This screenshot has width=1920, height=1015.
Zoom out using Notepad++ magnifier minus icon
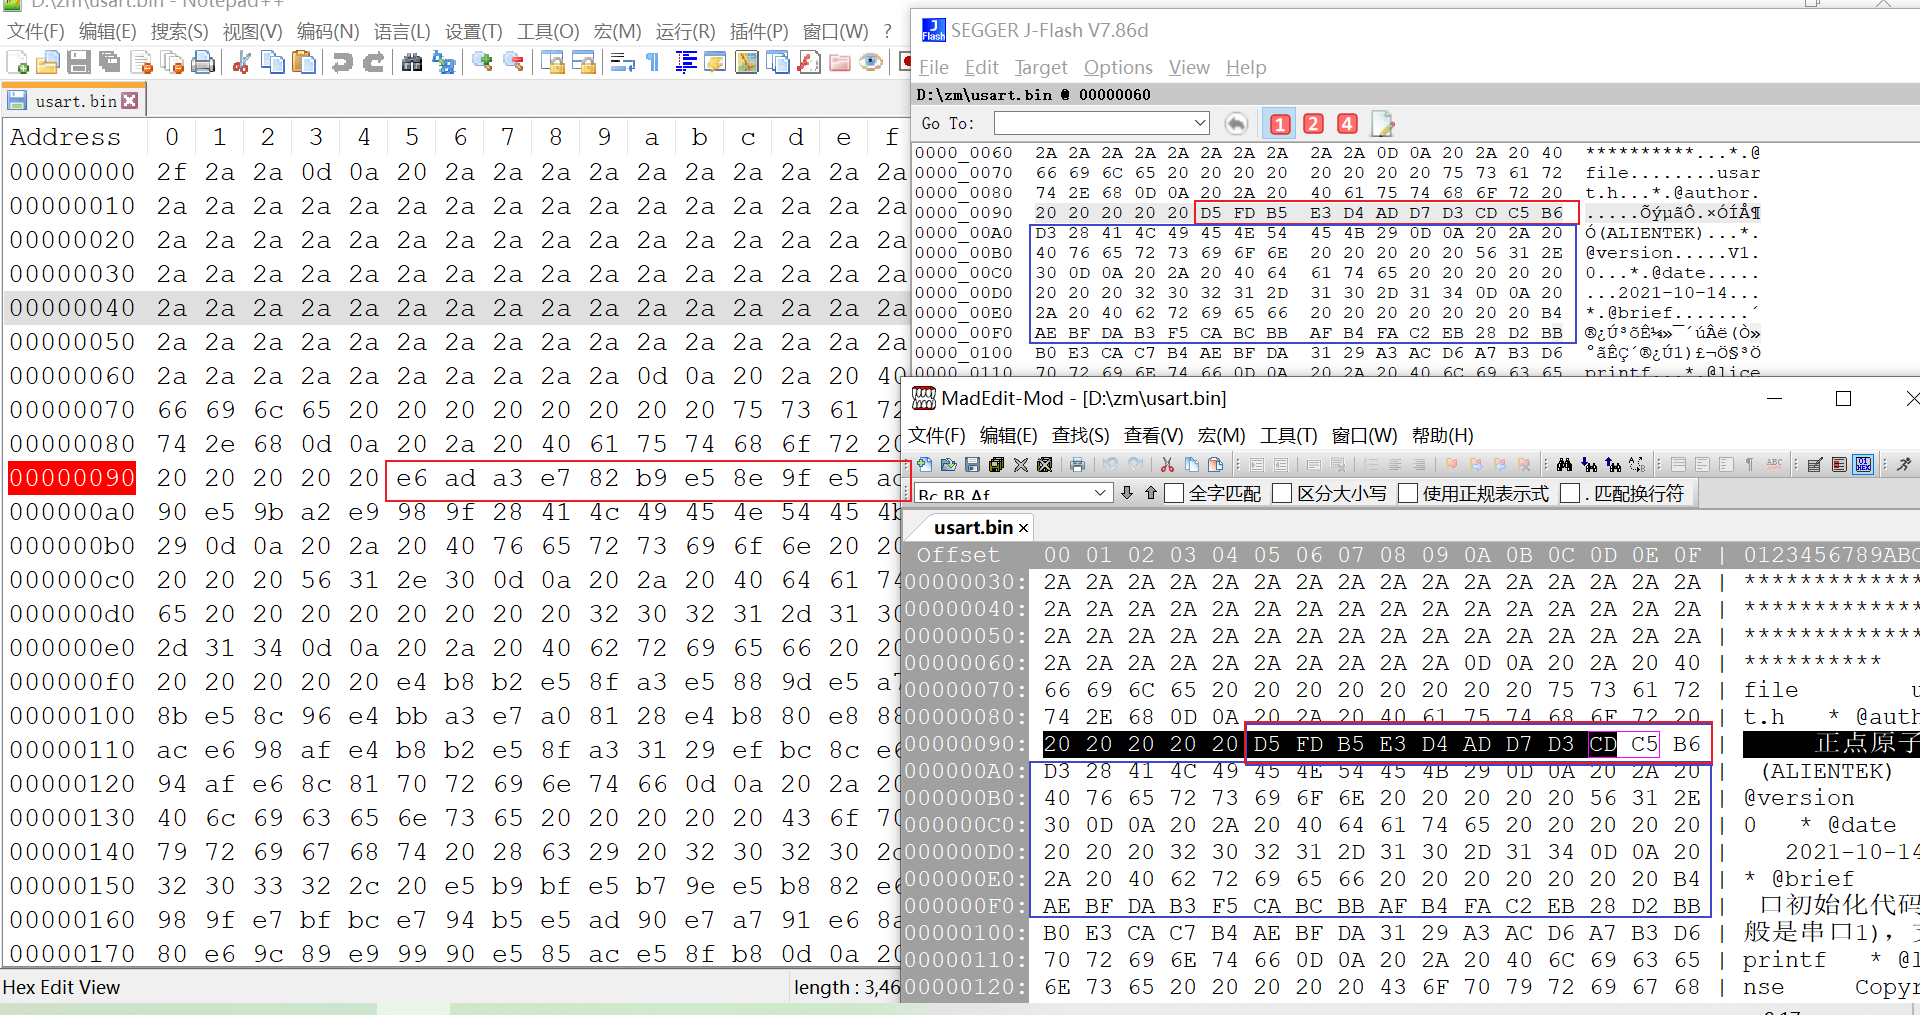click(x=514, y=63)
